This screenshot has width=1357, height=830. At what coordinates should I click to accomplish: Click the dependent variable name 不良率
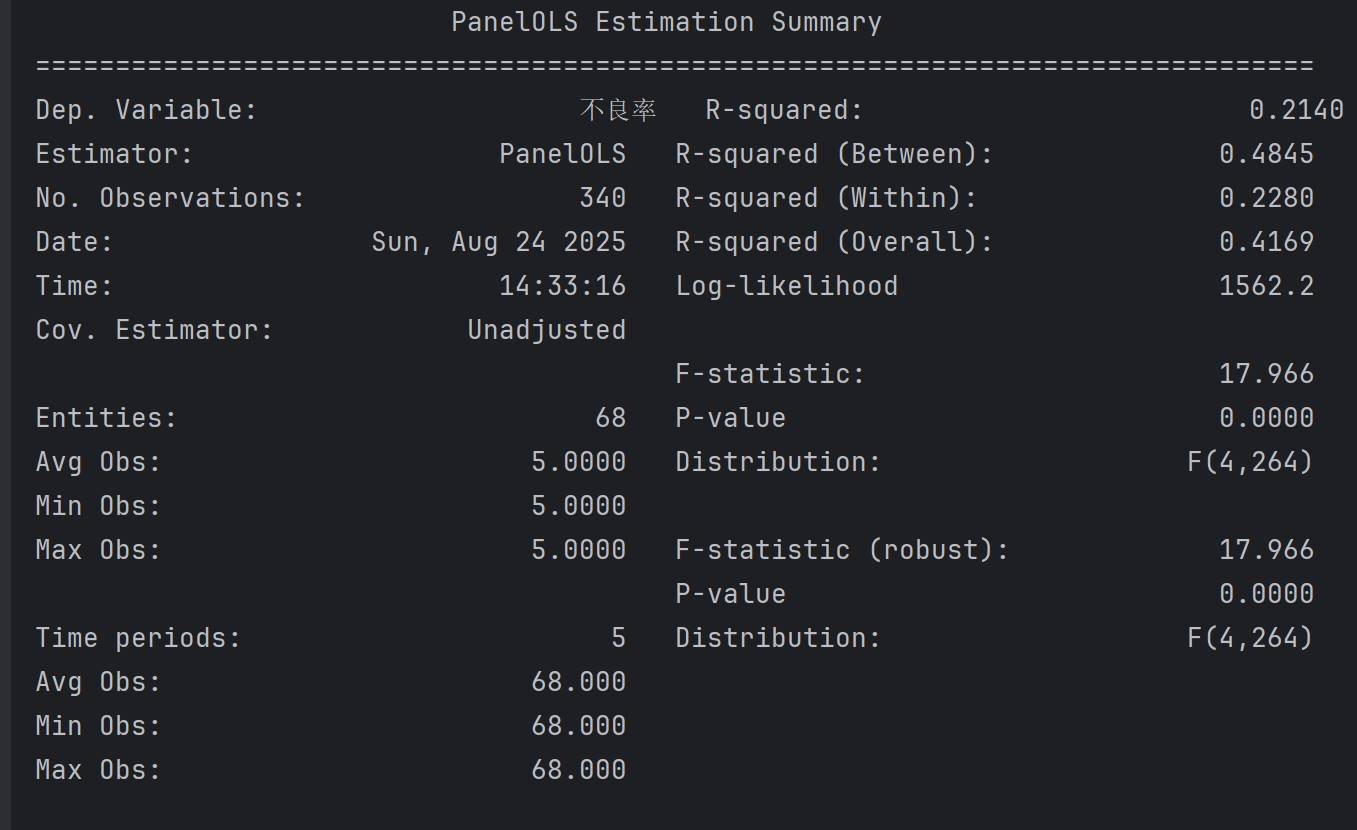617,110
